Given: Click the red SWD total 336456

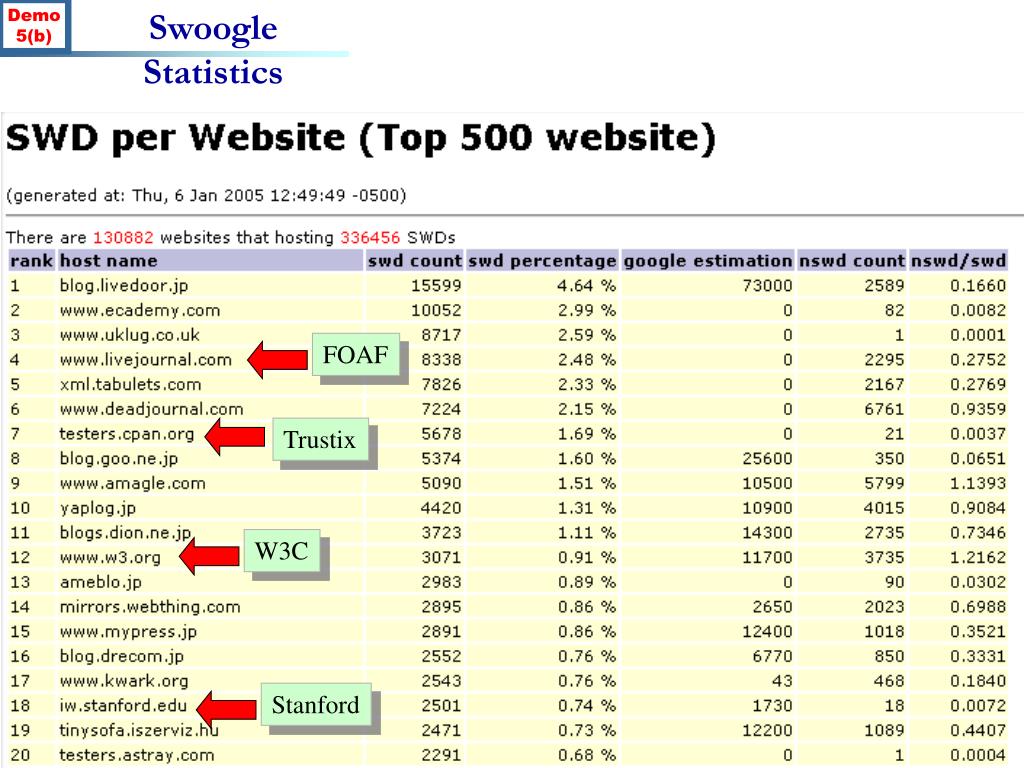Looking at the screenshot, I should [x=370, y=237].
